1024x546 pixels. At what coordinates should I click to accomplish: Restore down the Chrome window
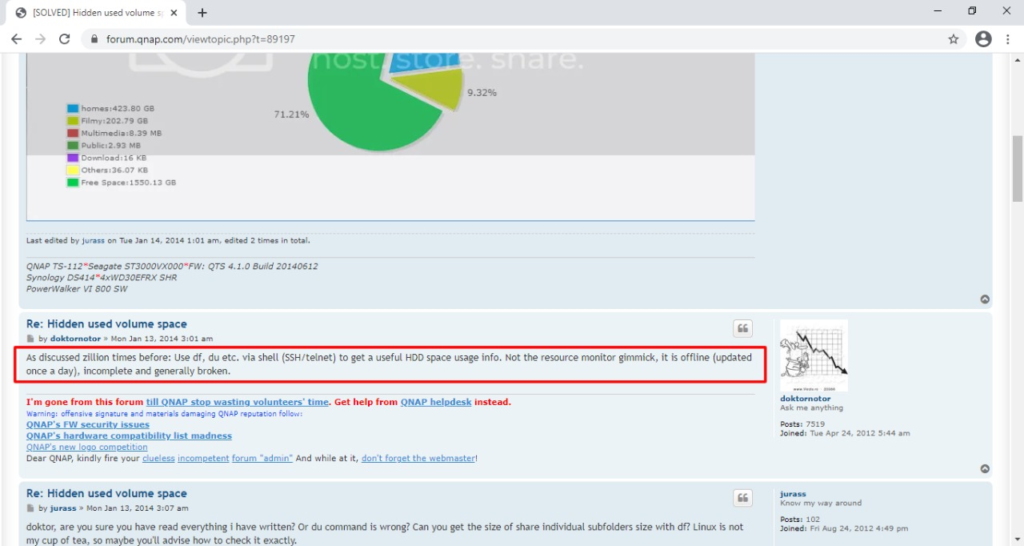972,11
